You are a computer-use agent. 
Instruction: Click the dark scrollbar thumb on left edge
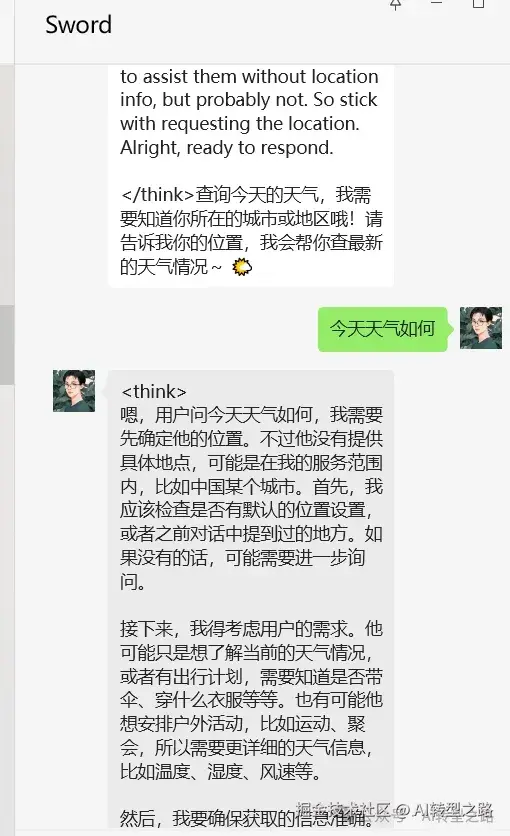pyautogui.click(x=7, y=344)
